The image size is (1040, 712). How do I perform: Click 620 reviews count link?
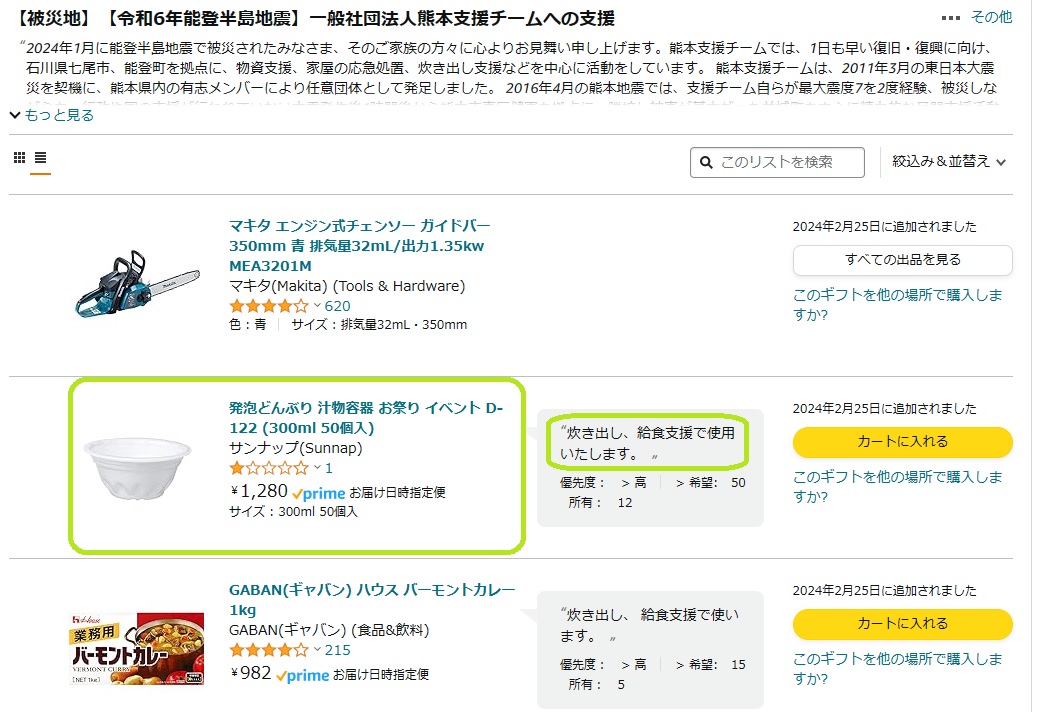pyautogui.click(x=337, y=306)
